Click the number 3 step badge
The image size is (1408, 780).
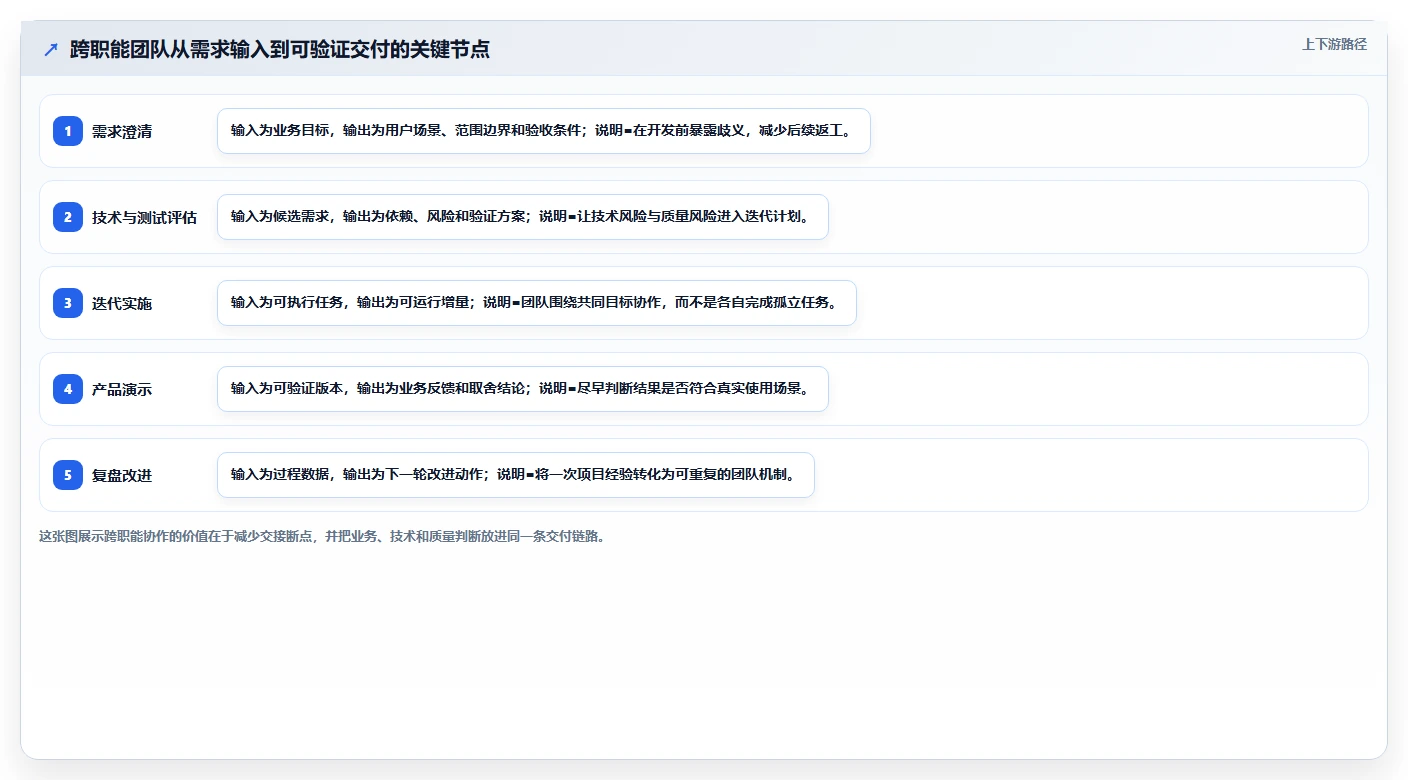tap(68, 303)
